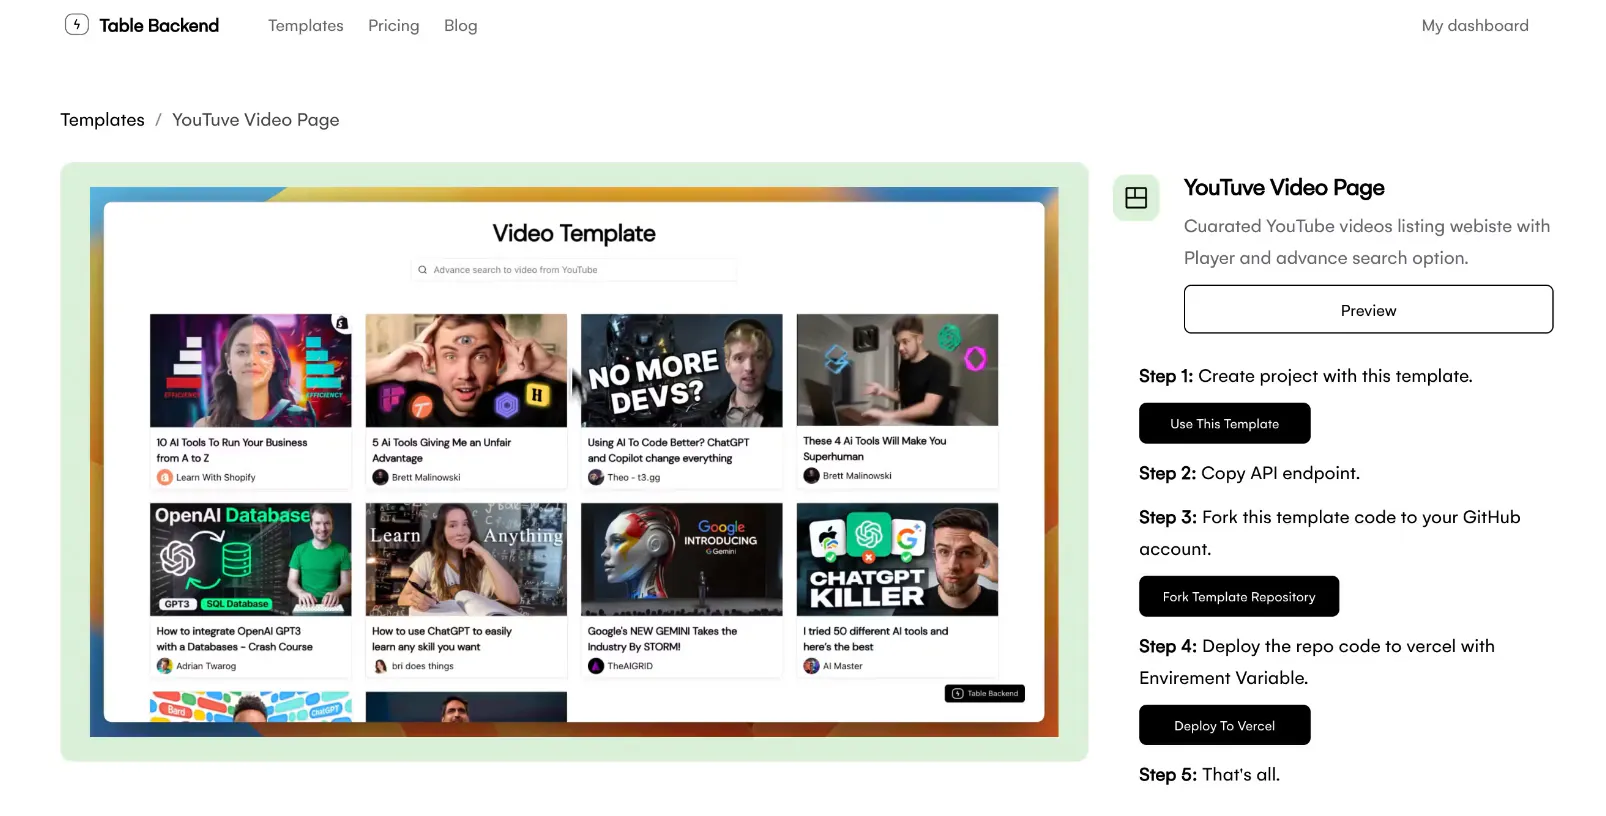Click 'Step 1: Create project with this template'
The width and height of the screenshot is (1606, 816).
(1306, 376)
